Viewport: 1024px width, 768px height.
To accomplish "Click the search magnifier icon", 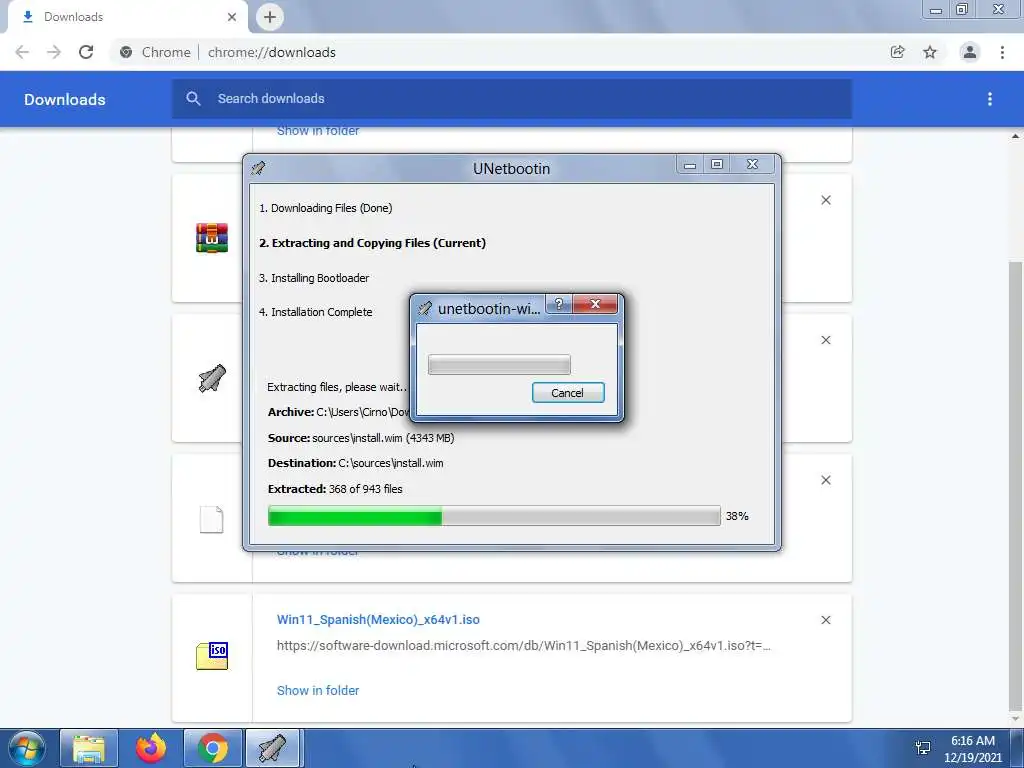I will click(x=193, y=99).
